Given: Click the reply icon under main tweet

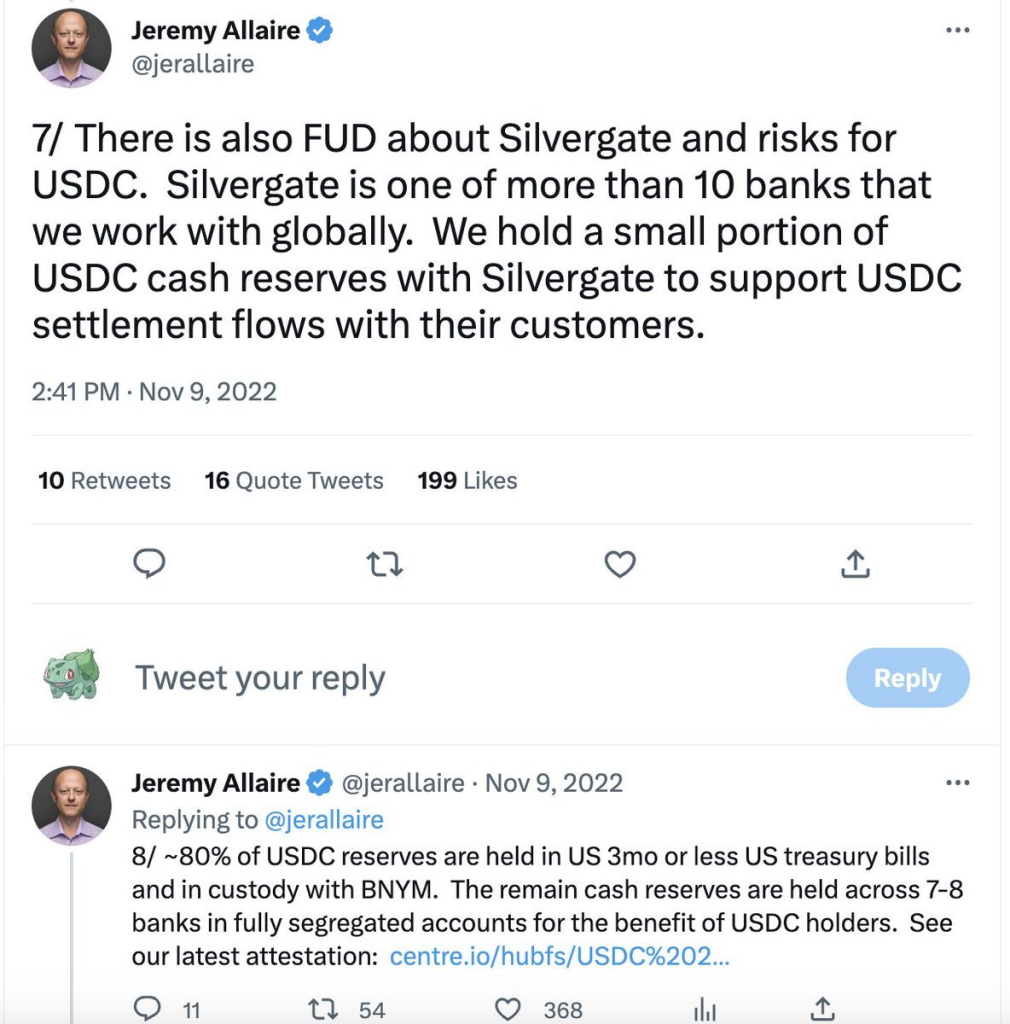Looking at the screenshot, I should click(x=149, y=564).
